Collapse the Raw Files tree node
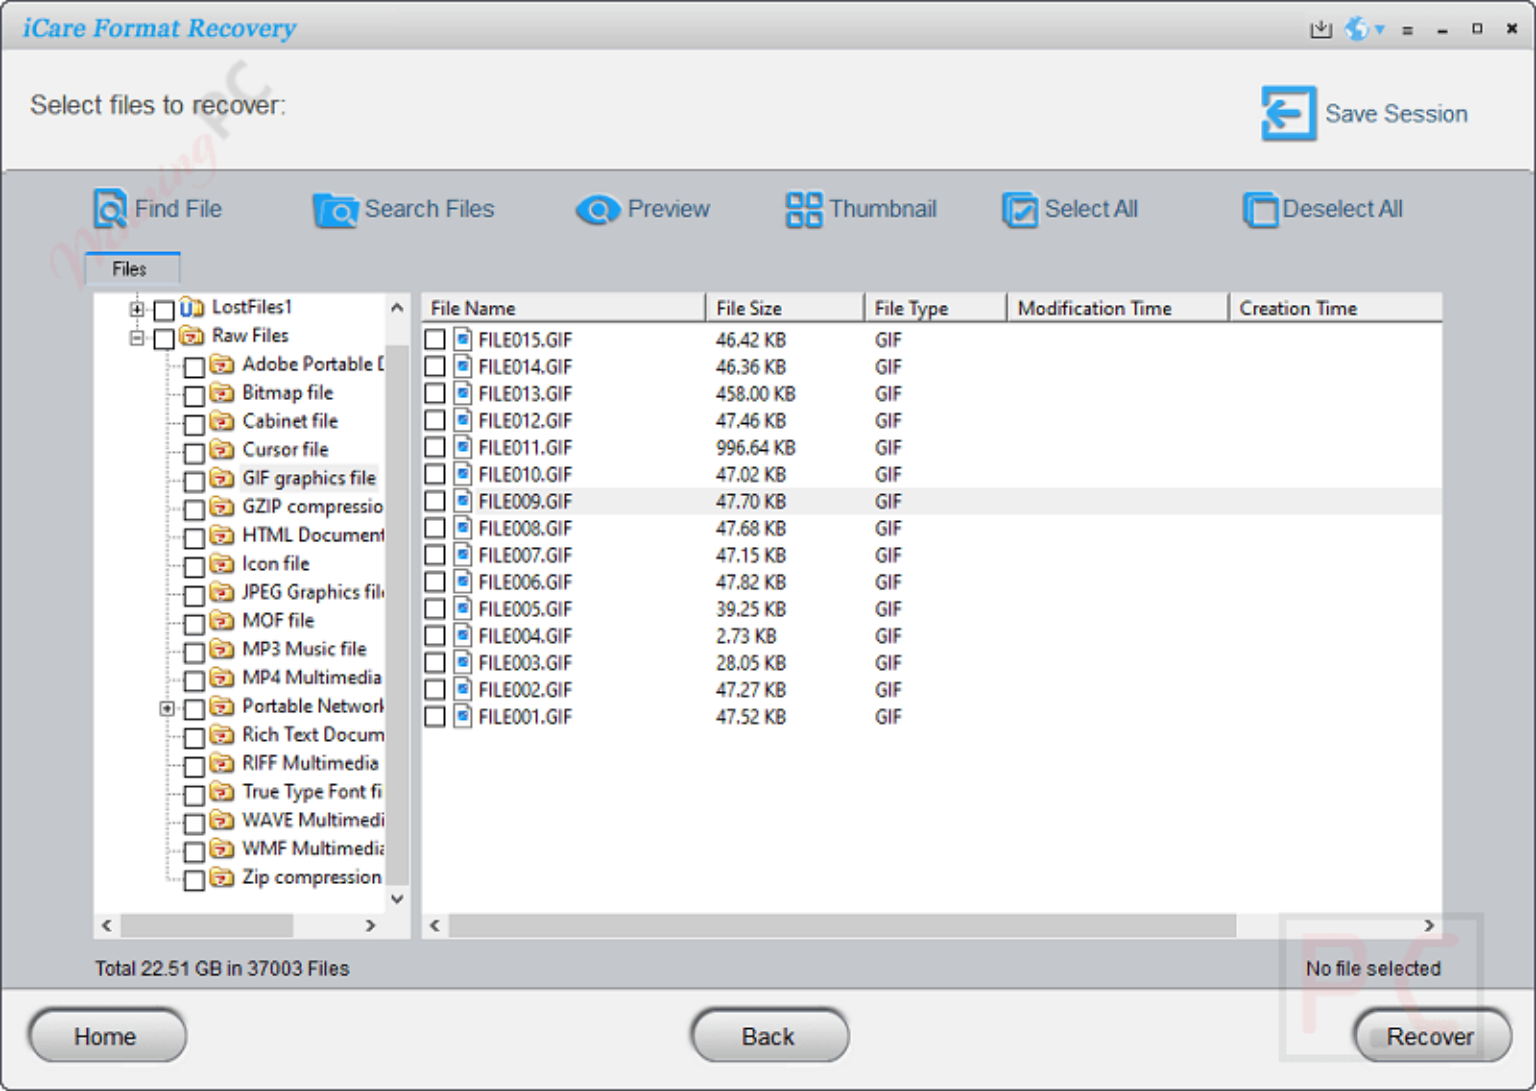The width and height of the screenshot is (1536, 1091). (137, 338)
